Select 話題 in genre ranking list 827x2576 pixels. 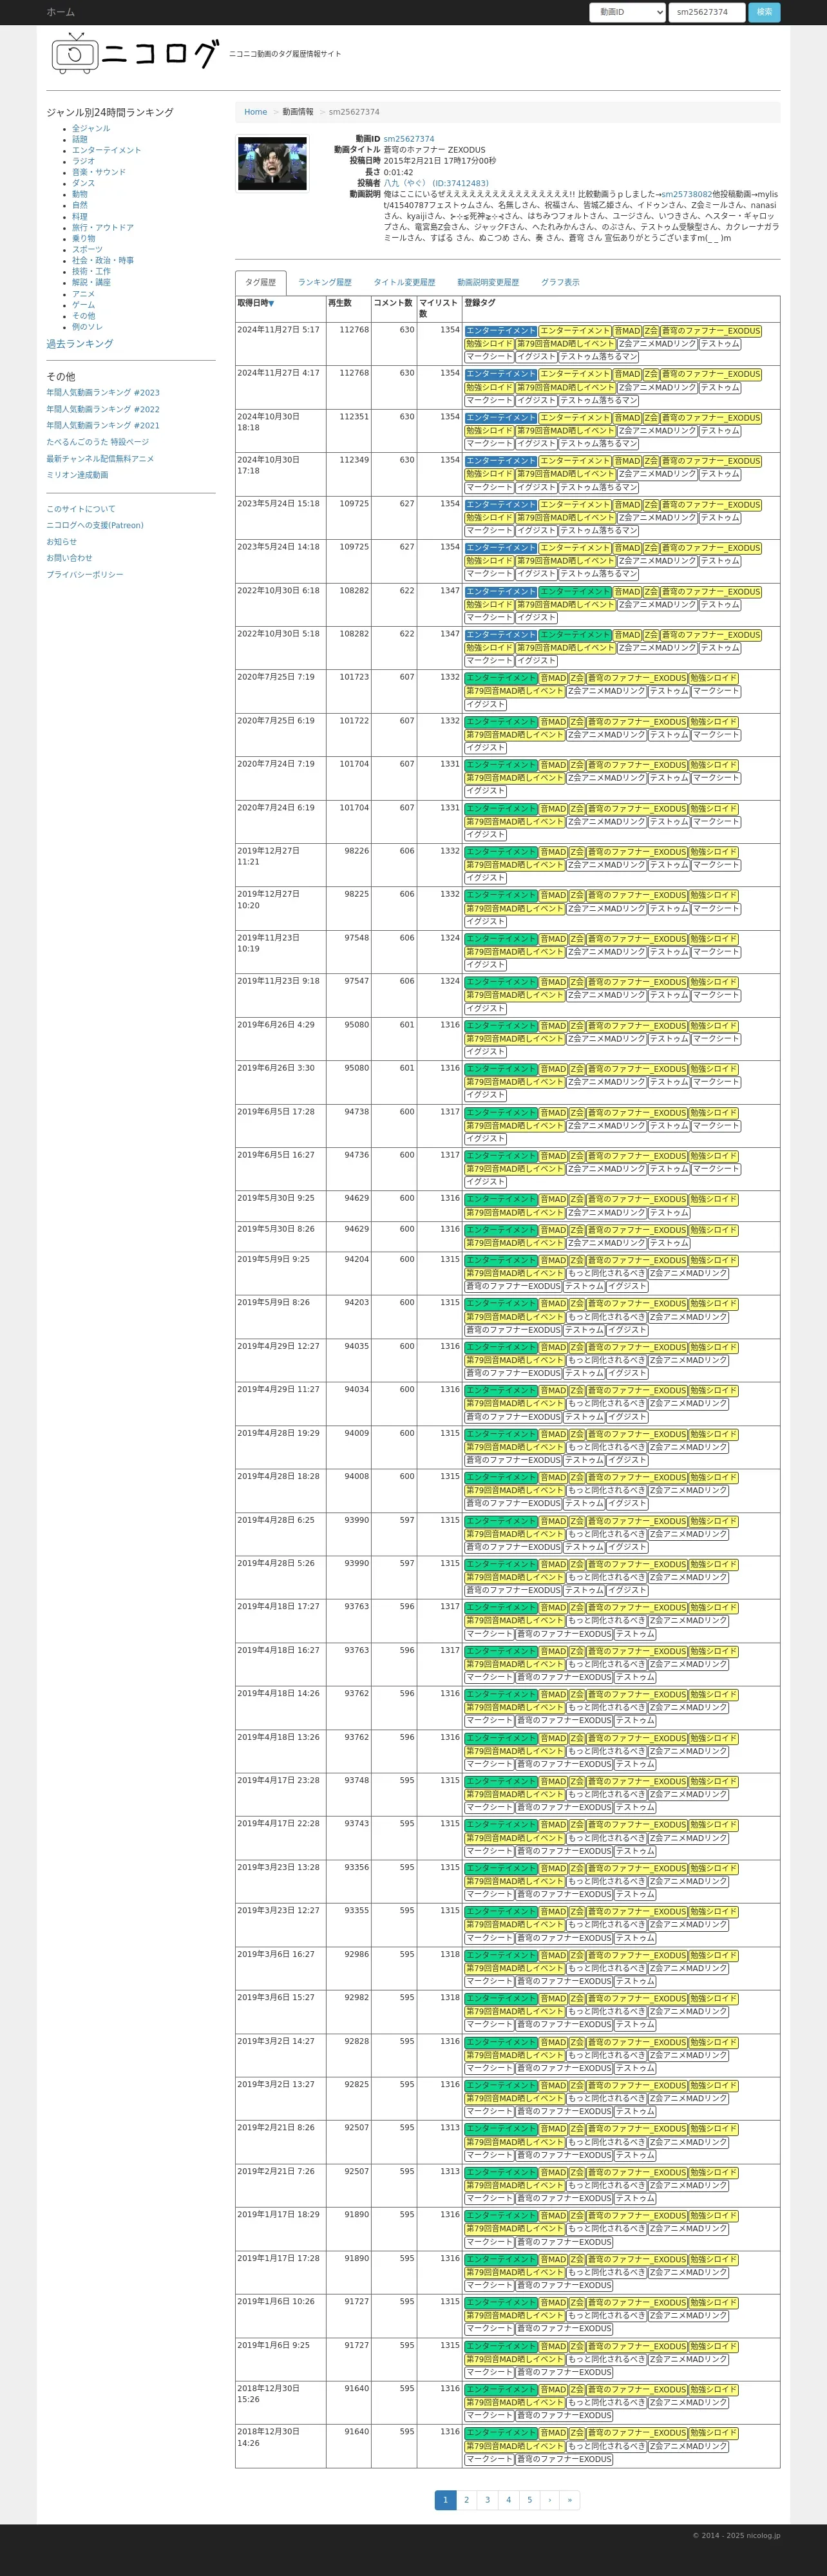[x=80, y=139]
